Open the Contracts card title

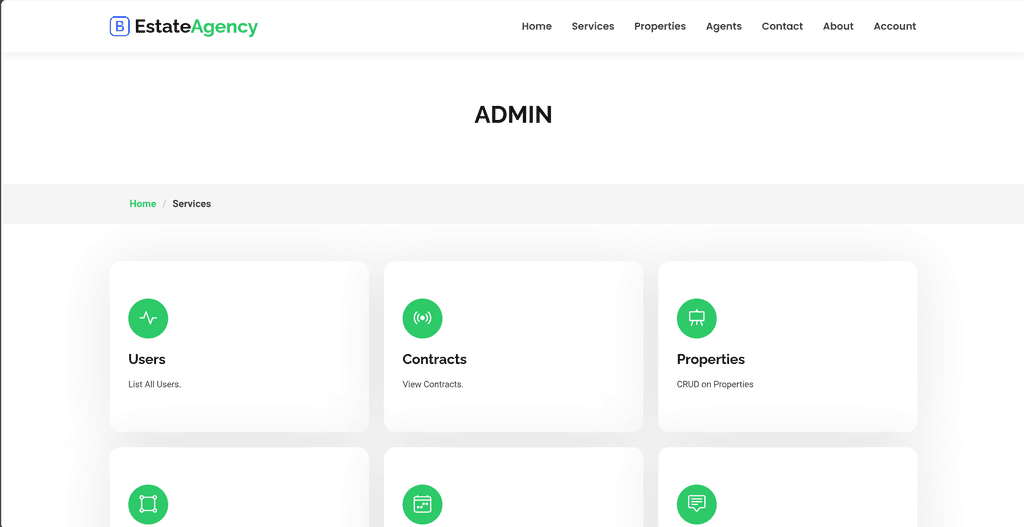click(x=434, y=359)
